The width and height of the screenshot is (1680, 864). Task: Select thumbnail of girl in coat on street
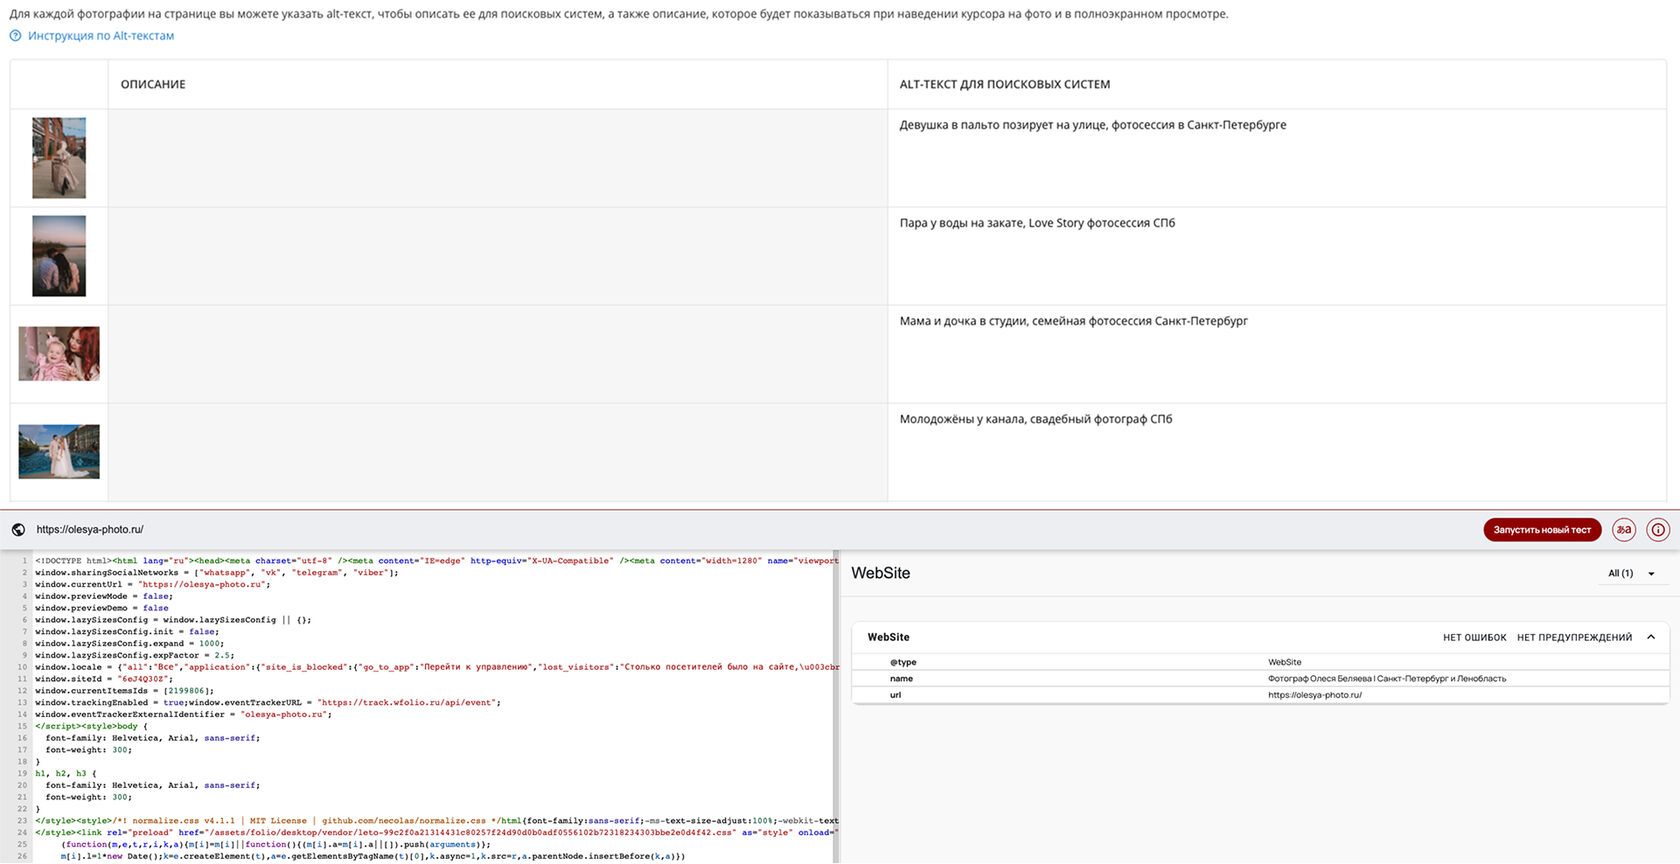click(x=59, y=158)
